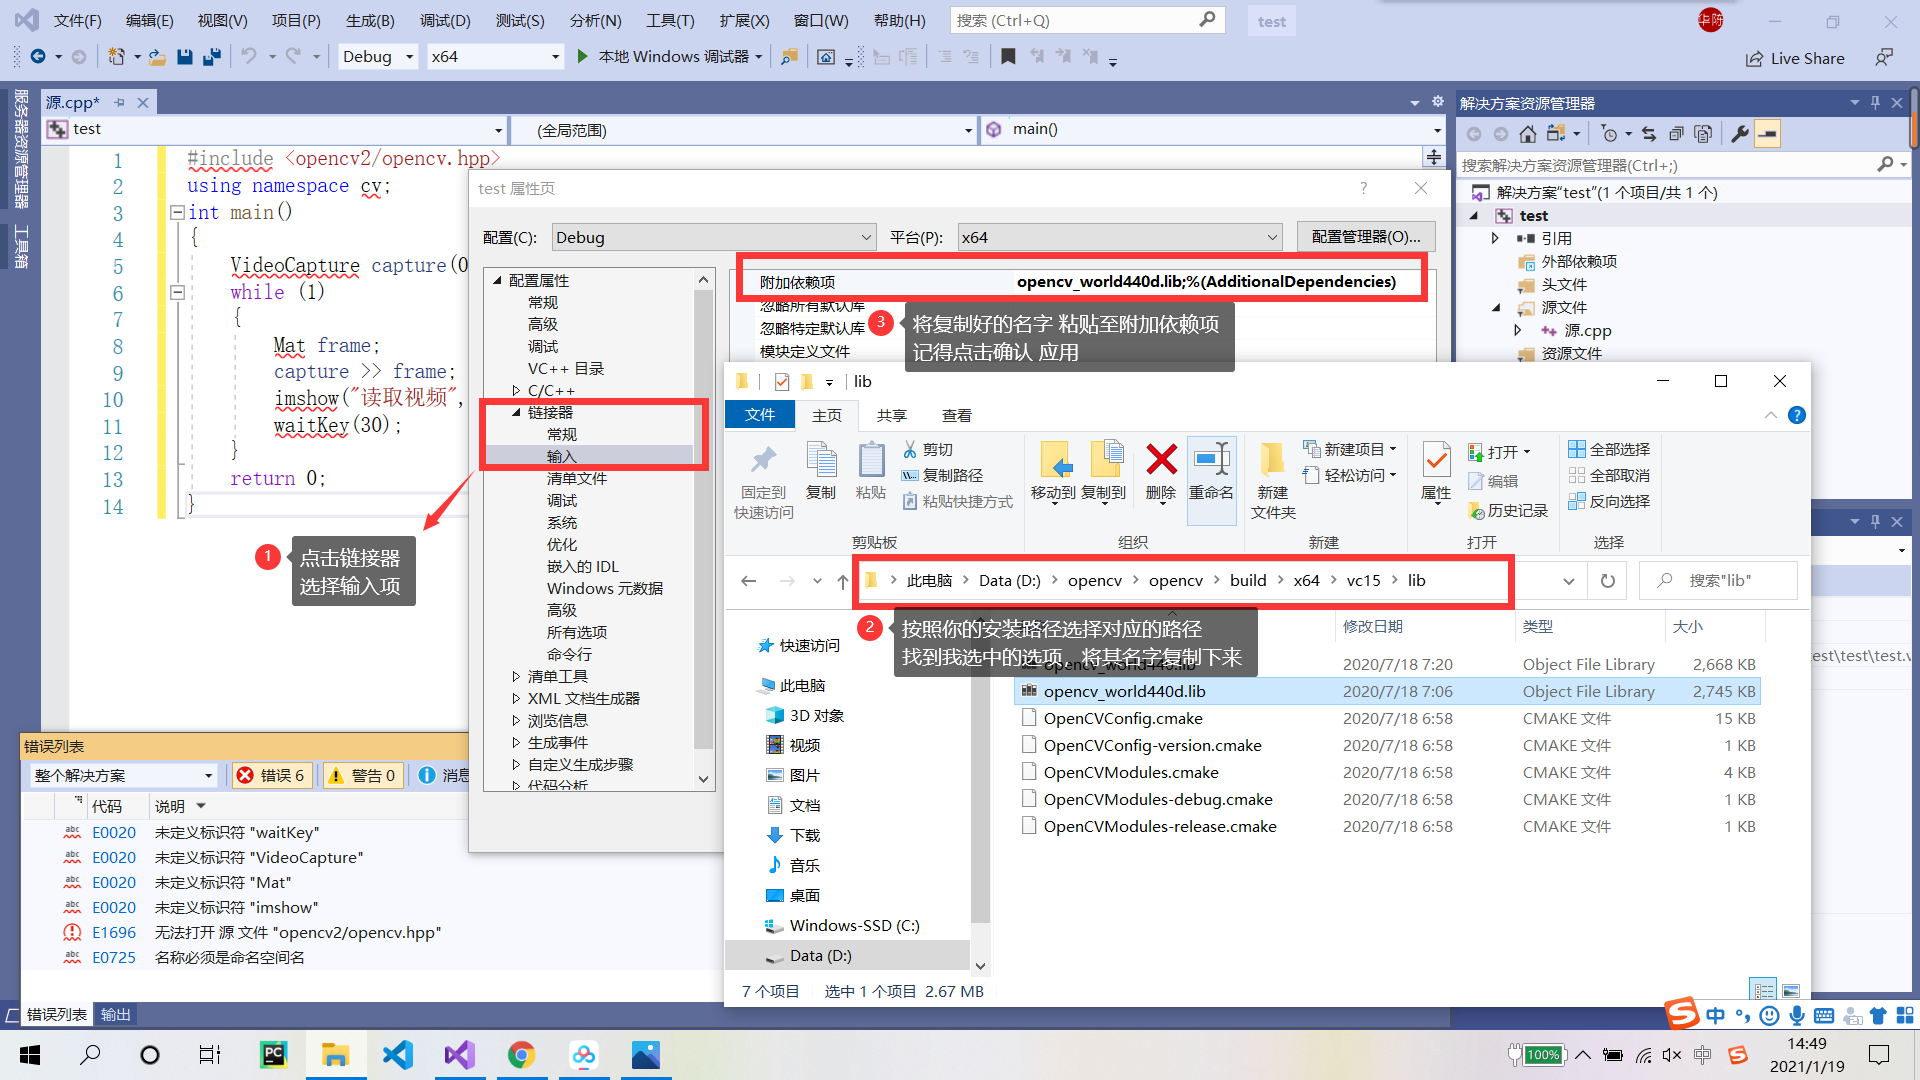The height and width of the screenshot is (1080, 1920).
Task: Click the search lib input box
Action: [x=1718, y=581]
